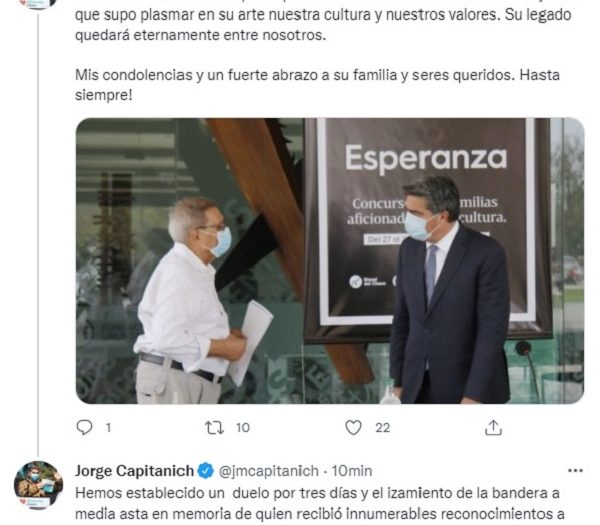Click the Jorge Capitanich display name

point(134,471)
